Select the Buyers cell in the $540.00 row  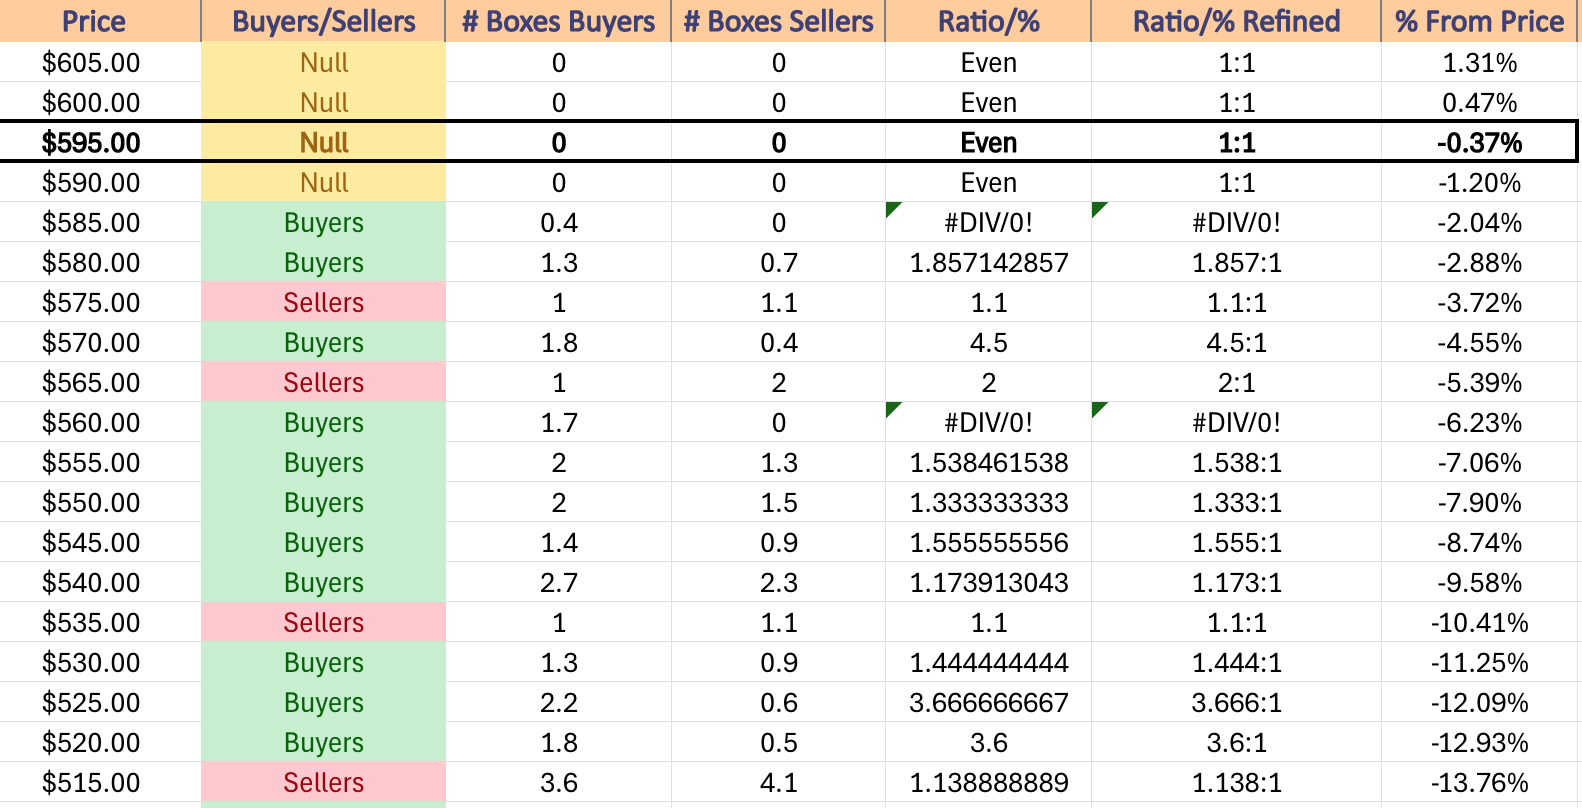tap(323, 582)
